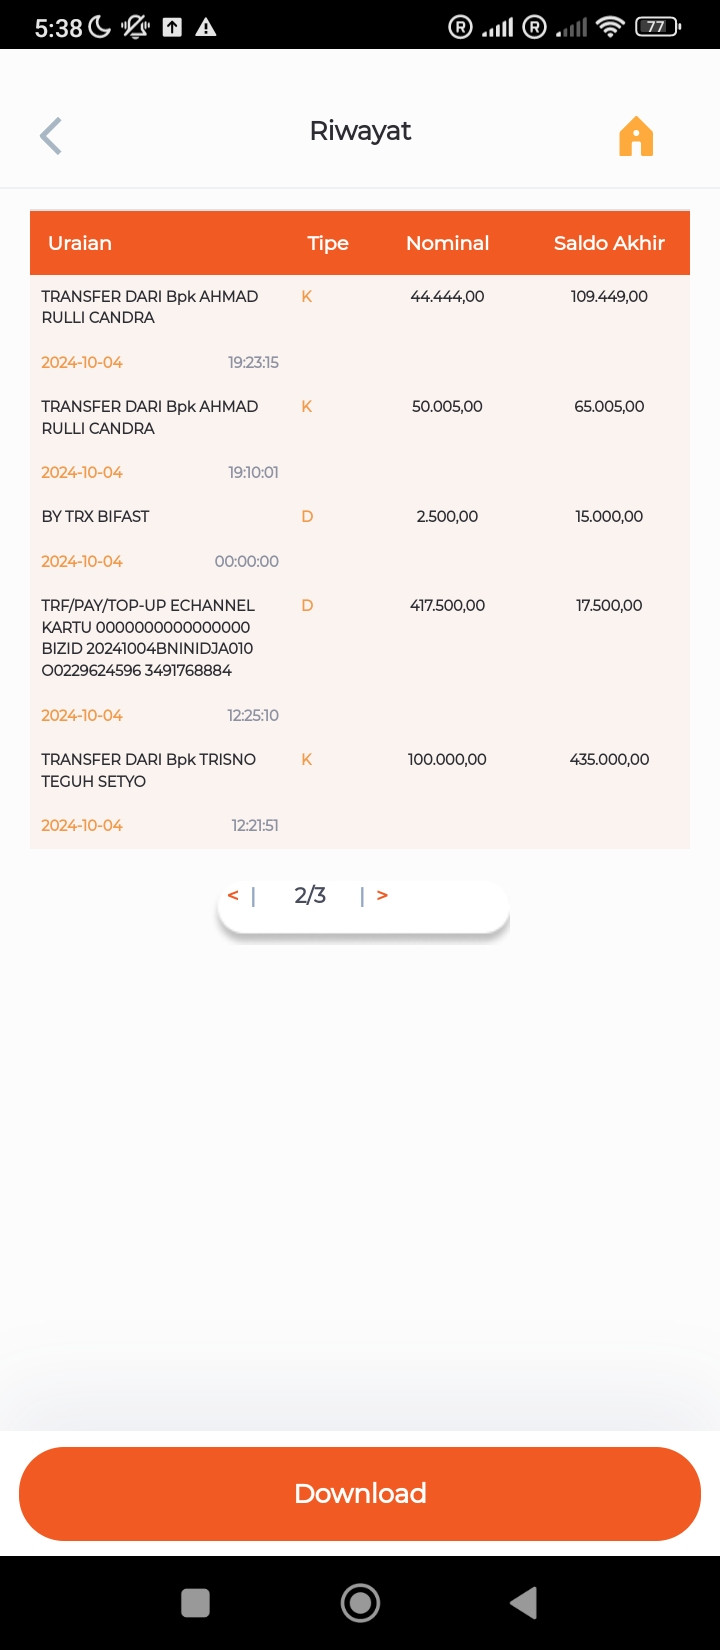720x1650 pixels.
Task: Tap the battery indicator in status bar
Action: [657, 27]
